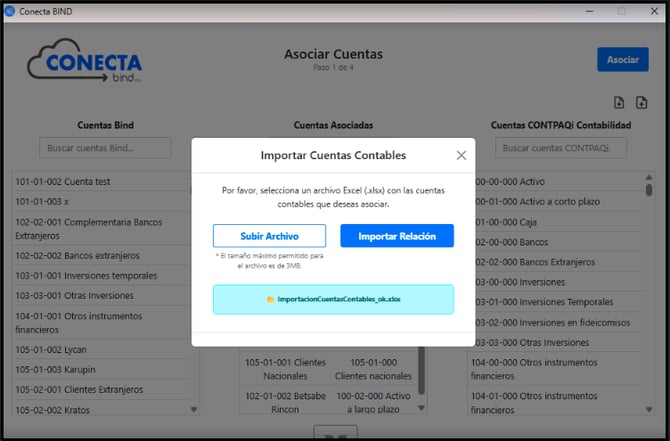The height and width of the screenshot is (441, 670).
Task: Click the Cuentas Asociadas scrollbar thumb
Action: pyautogui.click(x=421, y=370)
